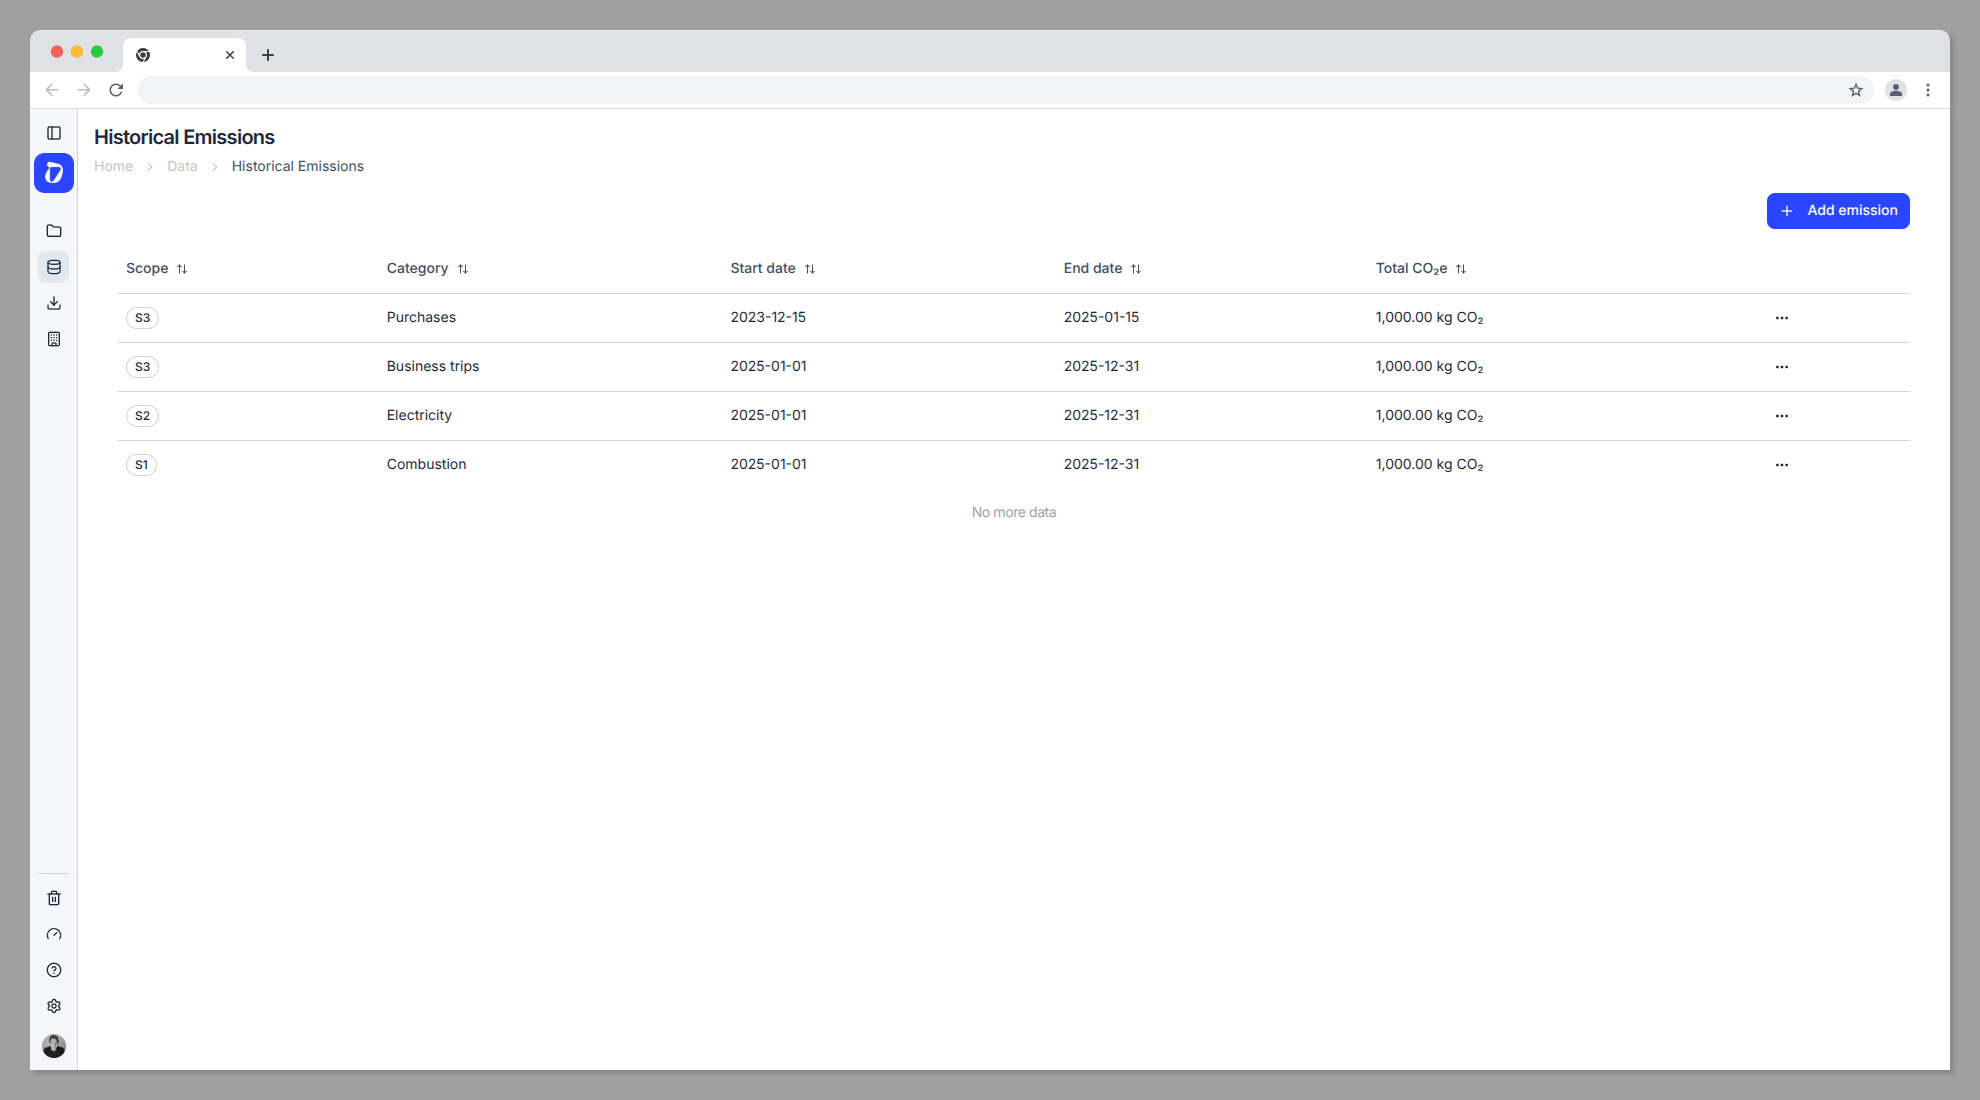Open the settings gear at sidebar bottom
The height and width of the screenshot is (1100, 1980).
(54, 1005)
